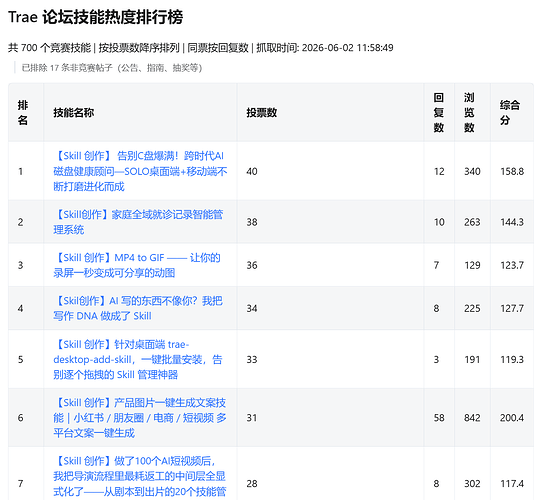The image size is (534, 500).
Task: Select vote count 34 in rank 4 row
Action: point(252,308)
